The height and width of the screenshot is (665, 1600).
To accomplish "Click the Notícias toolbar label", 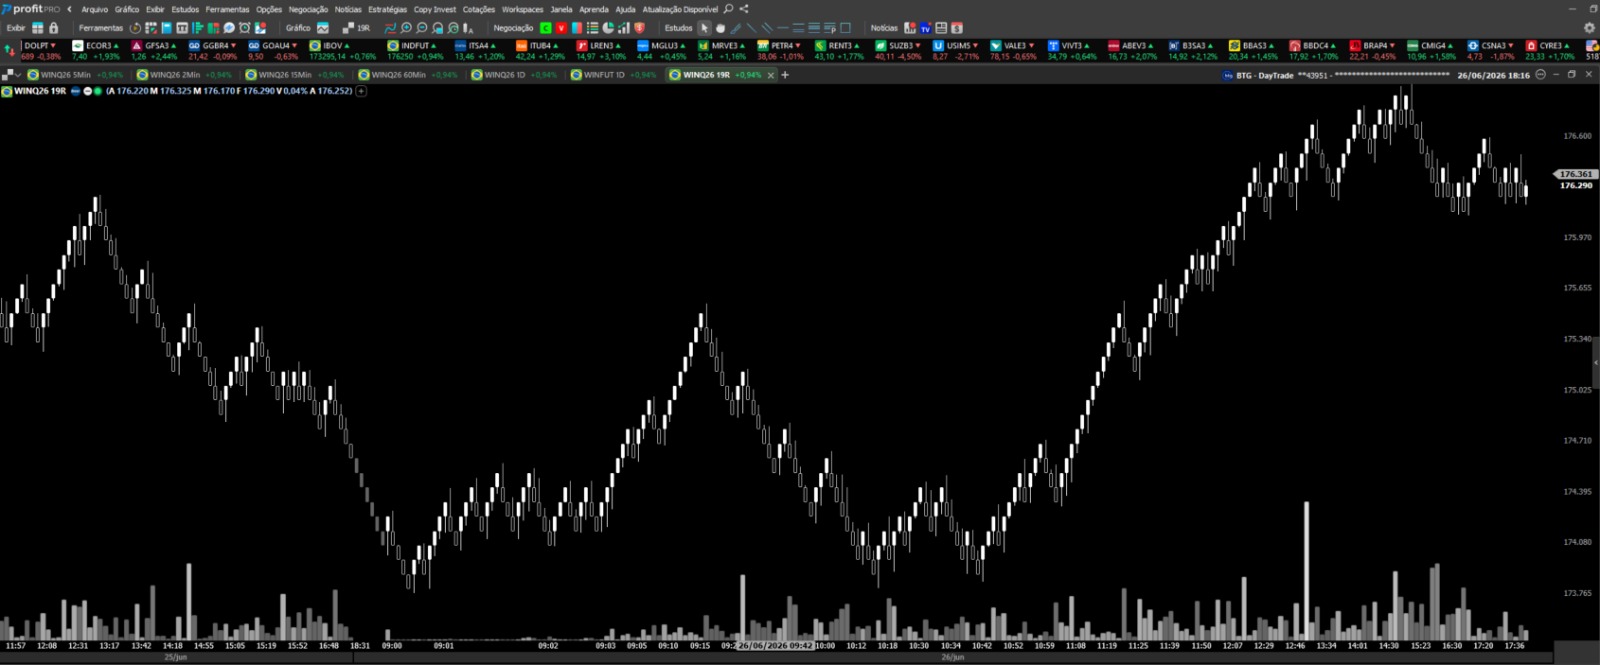I will pyautogui.click(x=884, y=28).
